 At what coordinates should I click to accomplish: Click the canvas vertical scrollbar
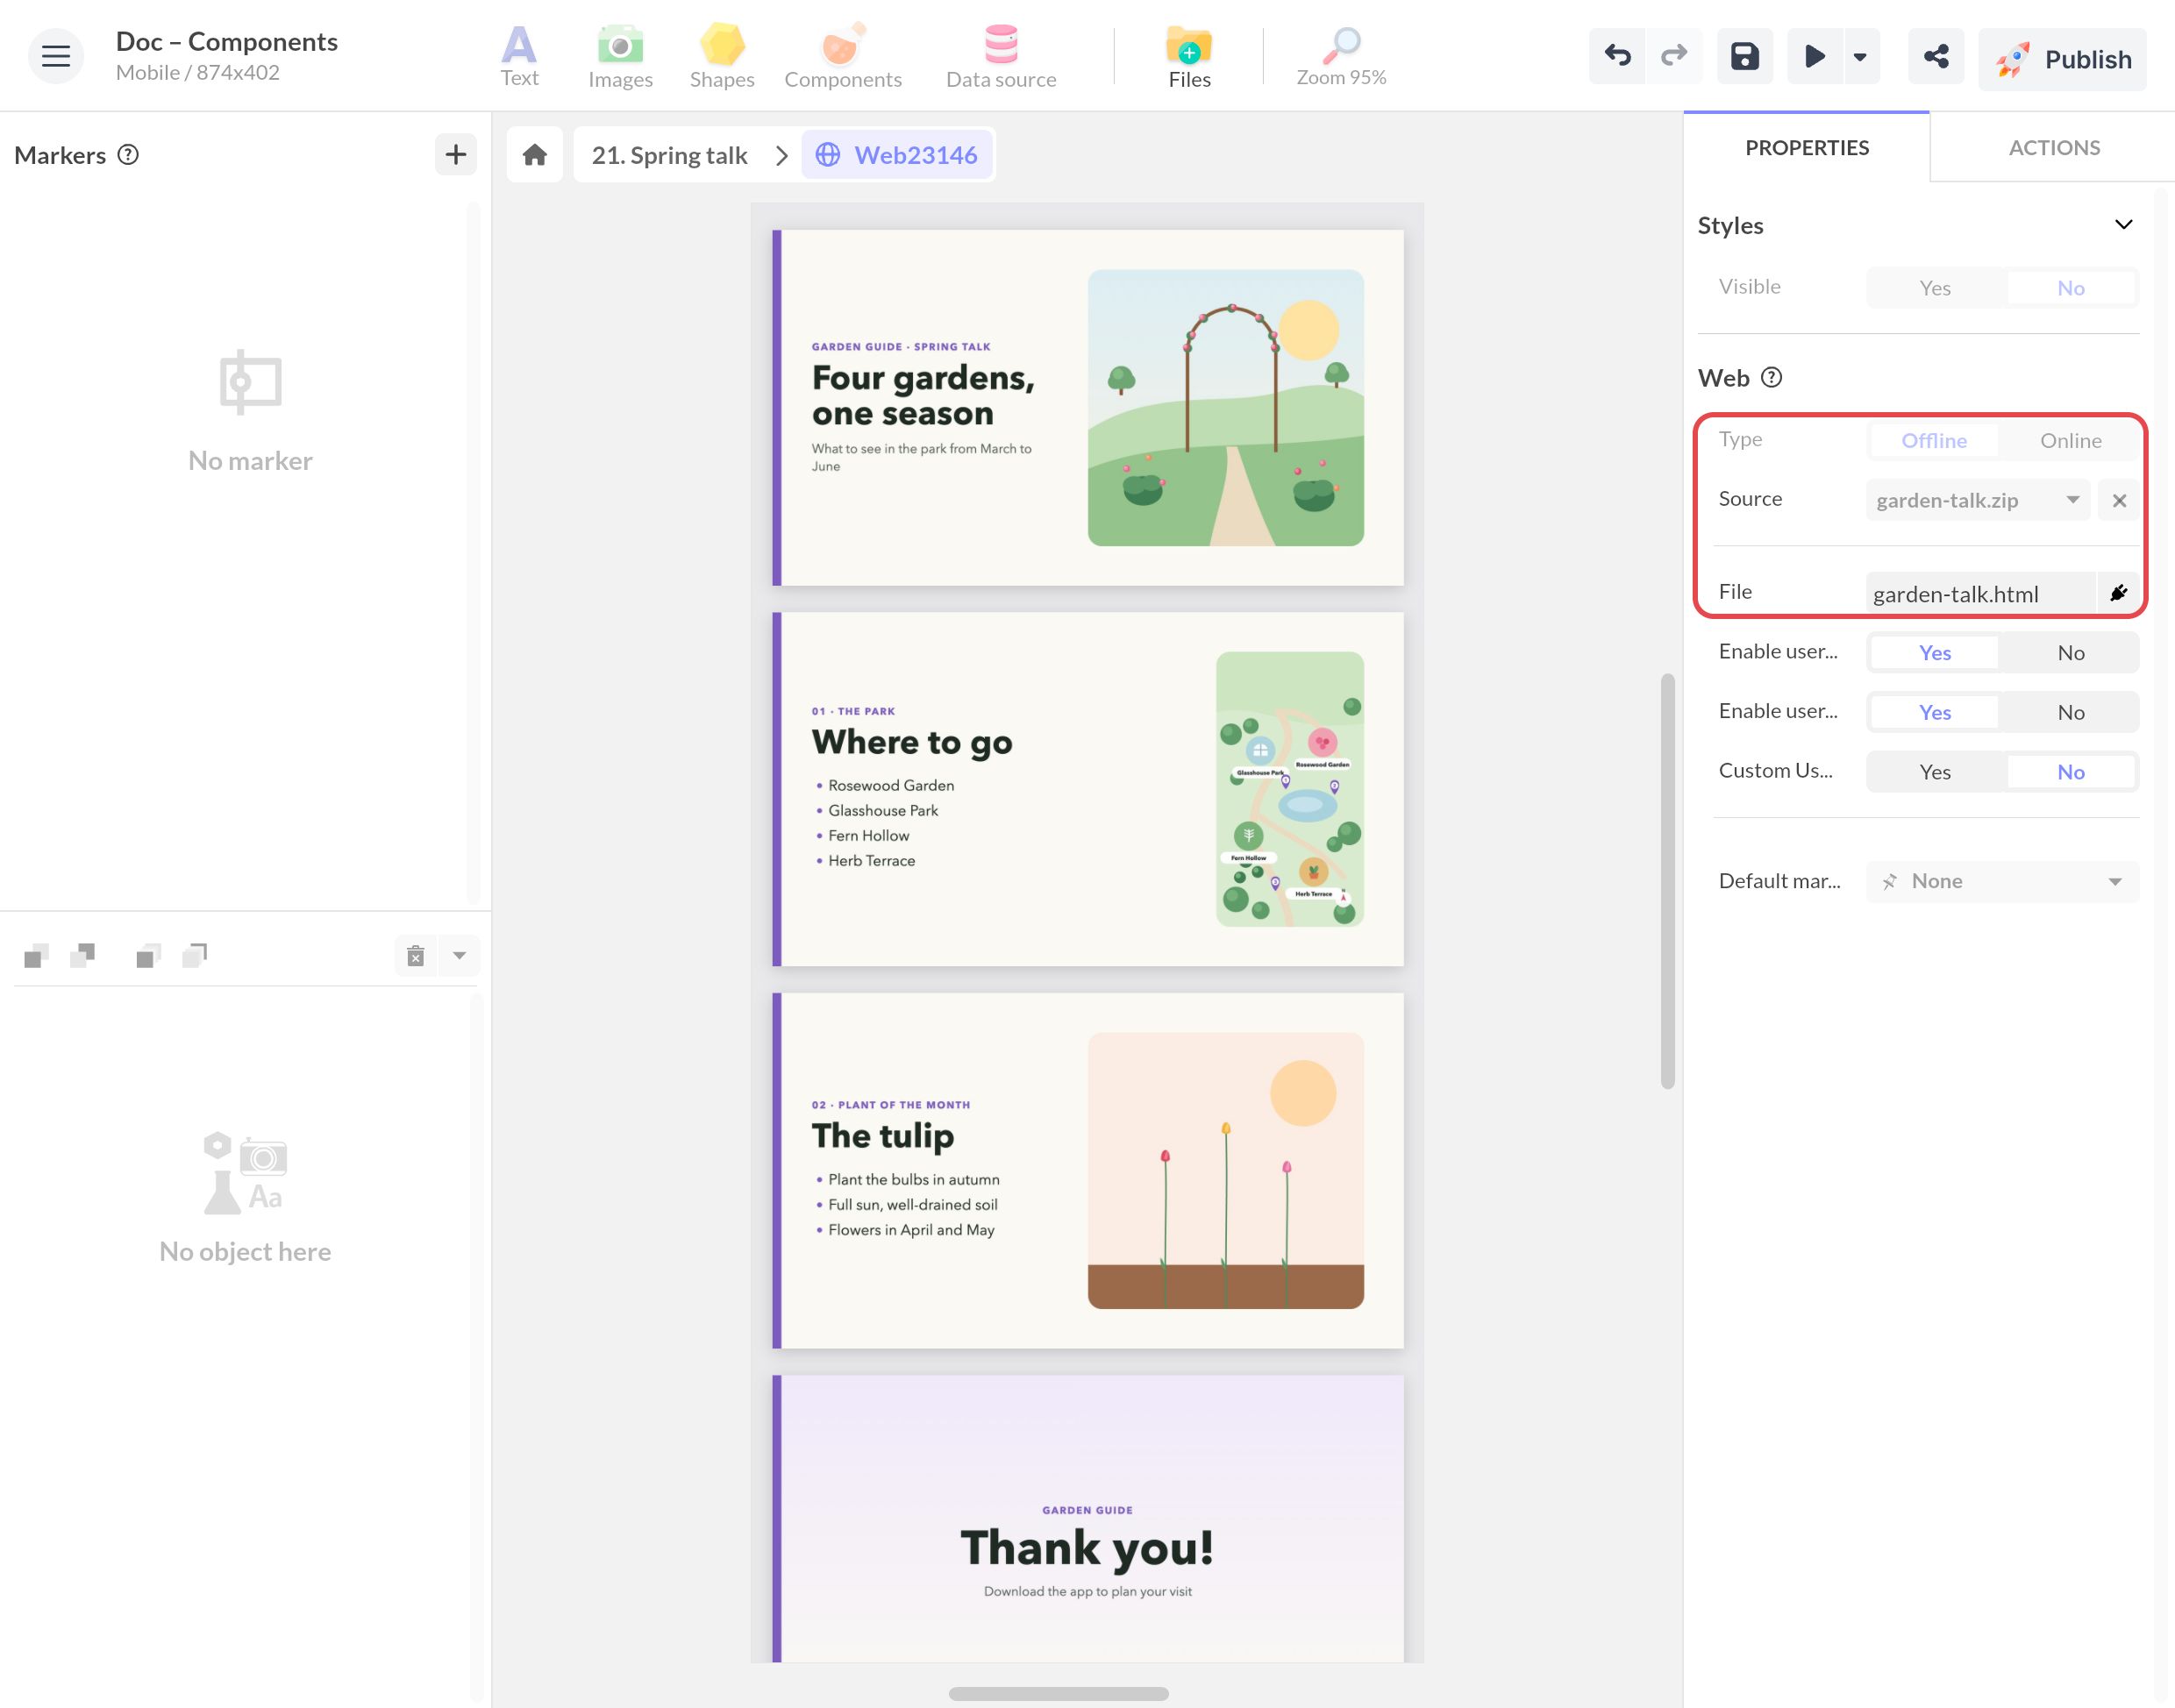click(x=1667, y=881)
